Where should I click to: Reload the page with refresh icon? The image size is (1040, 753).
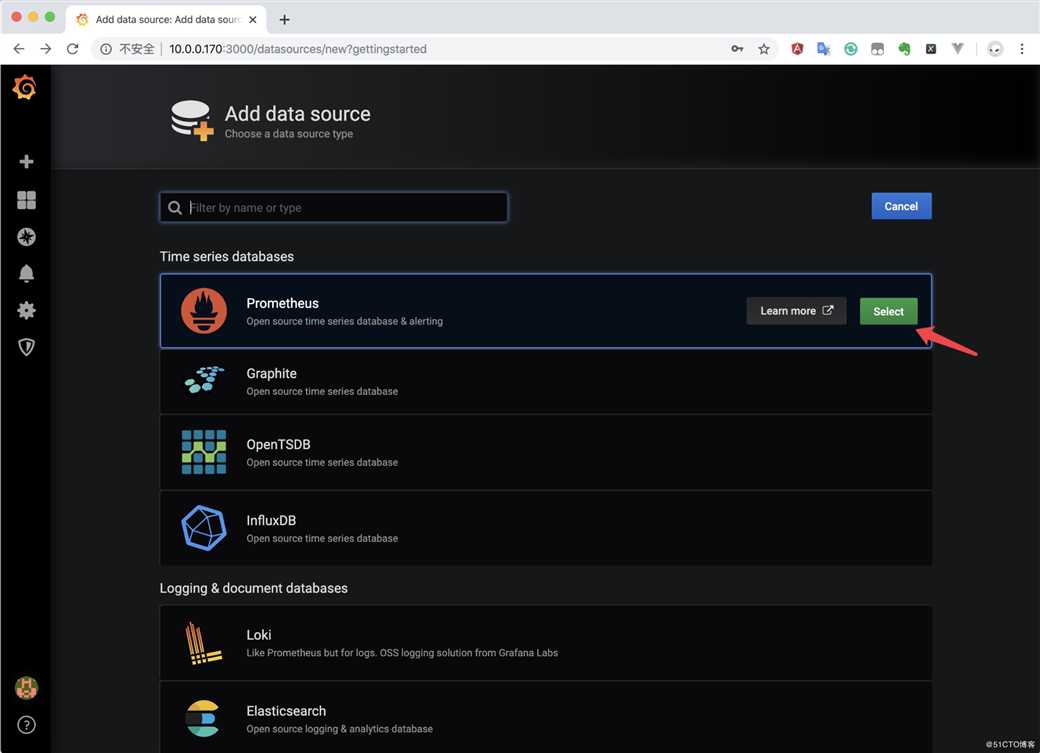pyautogui.click(x=72, y=48)
